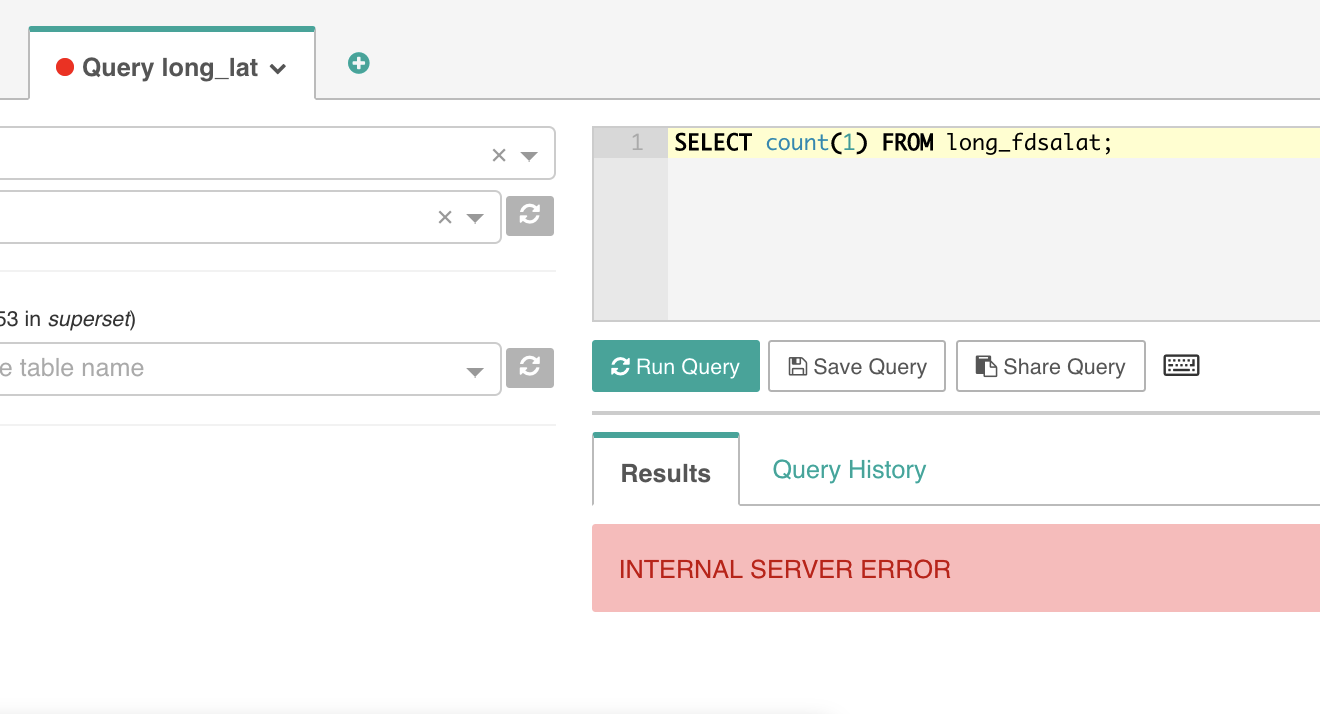This screenshot has height=714, width=1320.
Task: Refresh the schema list
Action: pos(530,216)
